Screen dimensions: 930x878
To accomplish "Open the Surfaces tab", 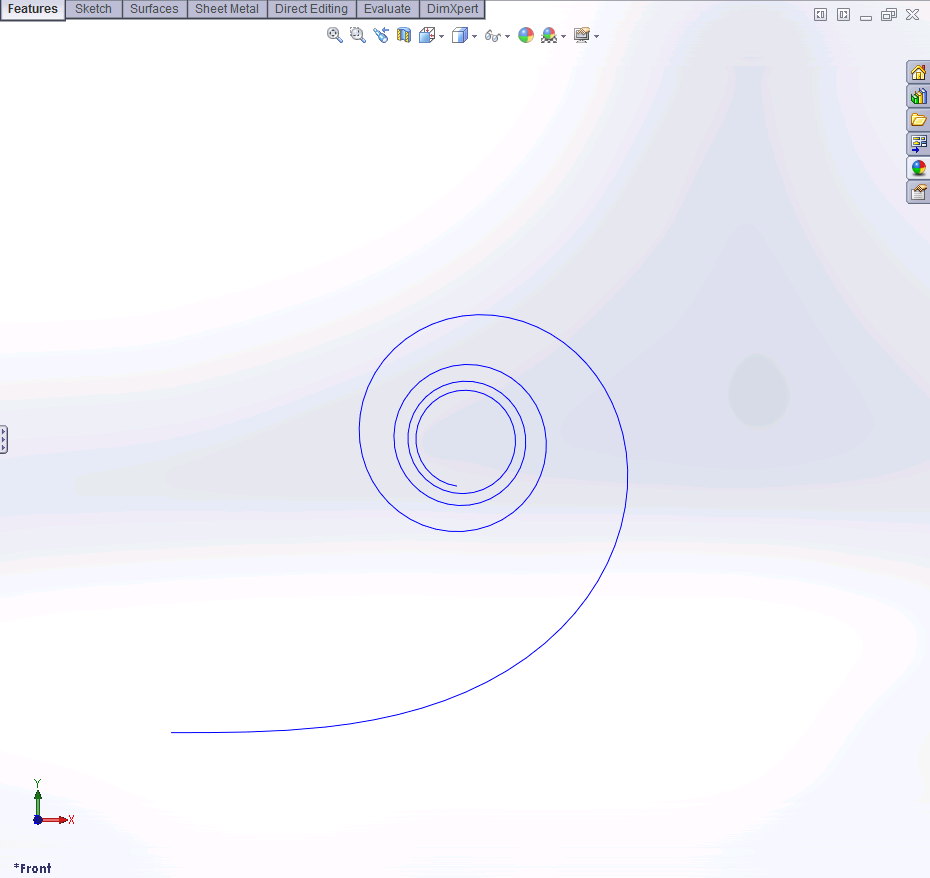I will coord(154,9).
